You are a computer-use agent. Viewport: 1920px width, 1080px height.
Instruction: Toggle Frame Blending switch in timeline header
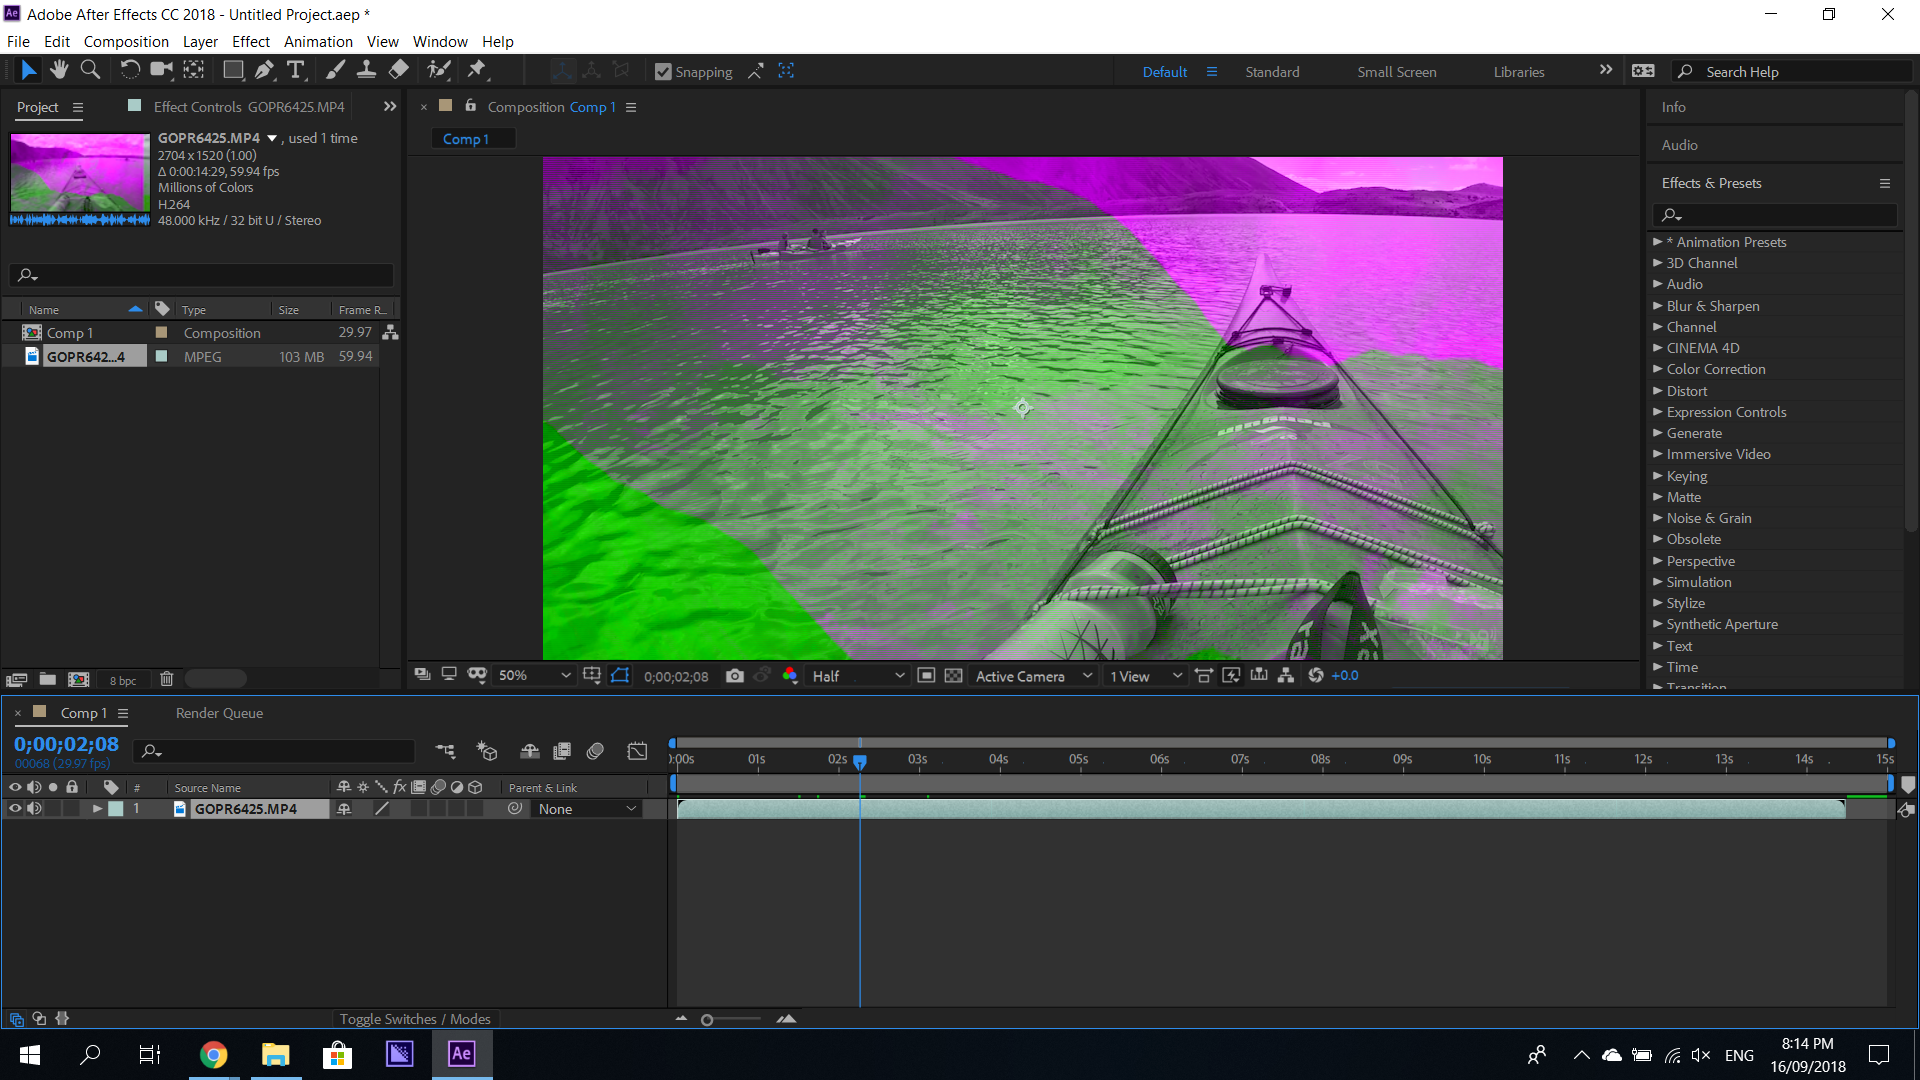562,751
